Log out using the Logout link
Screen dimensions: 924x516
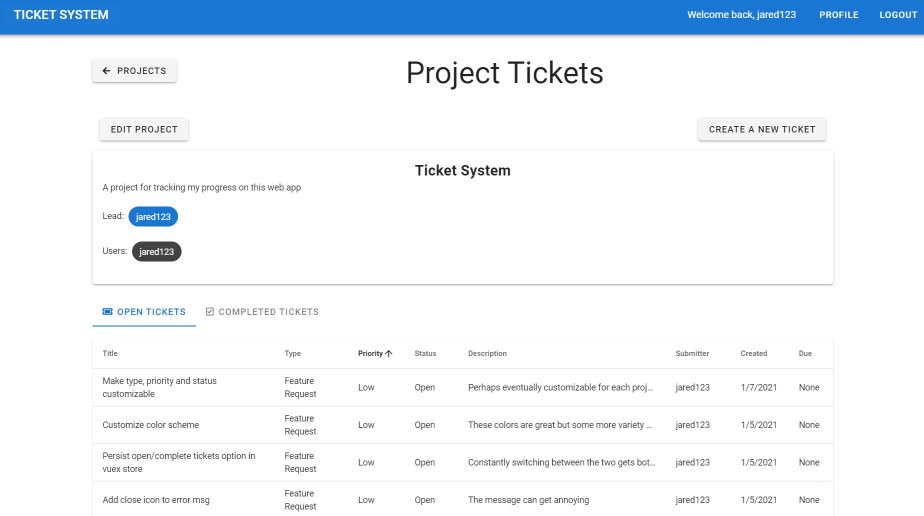tap(898, 15)
